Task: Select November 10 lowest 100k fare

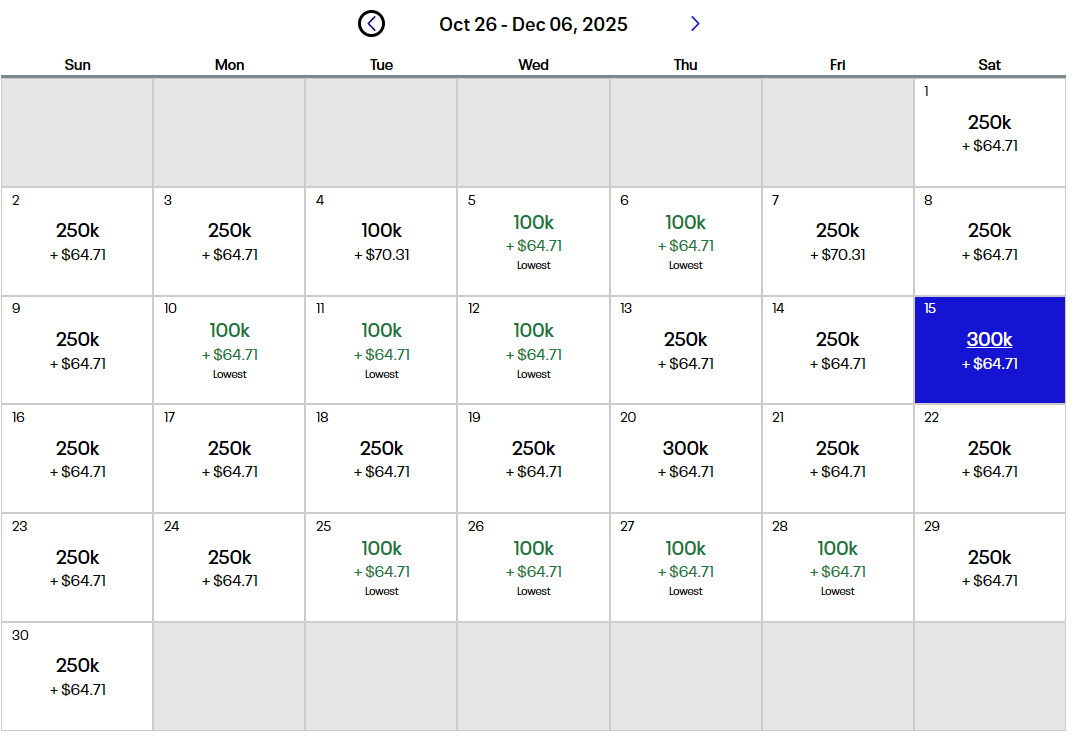Action: click(229, 350)
